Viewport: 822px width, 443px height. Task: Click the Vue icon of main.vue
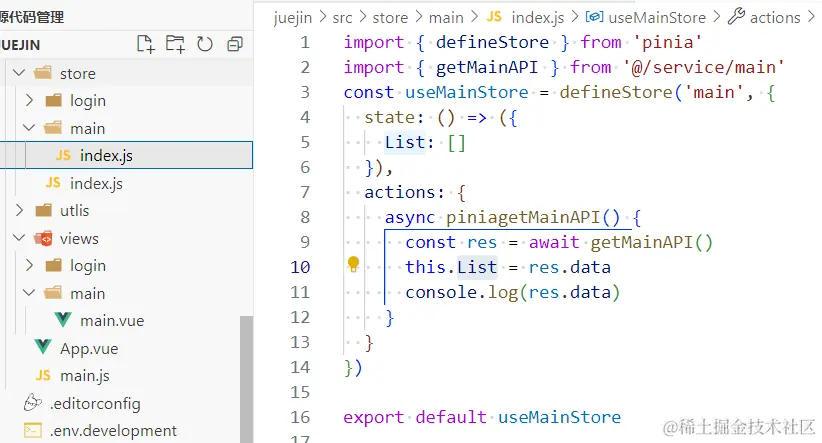pyautogui.click(x=63, y=320)
